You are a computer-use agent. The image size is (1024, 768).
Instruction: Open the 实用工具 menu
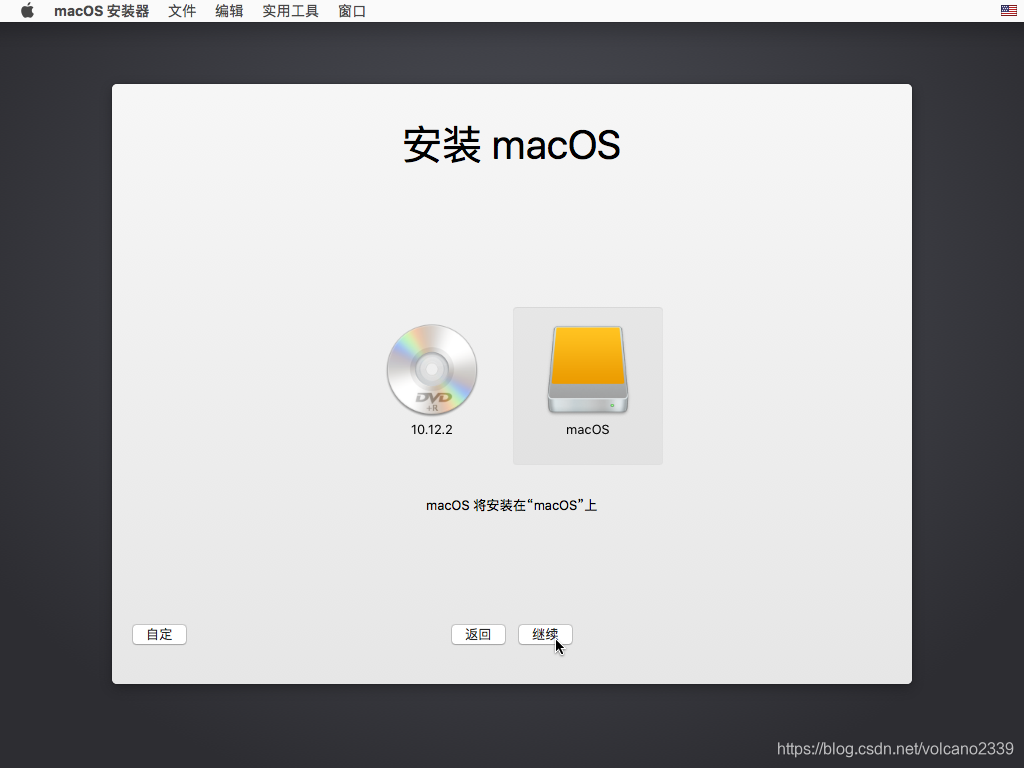pos(291,11)
